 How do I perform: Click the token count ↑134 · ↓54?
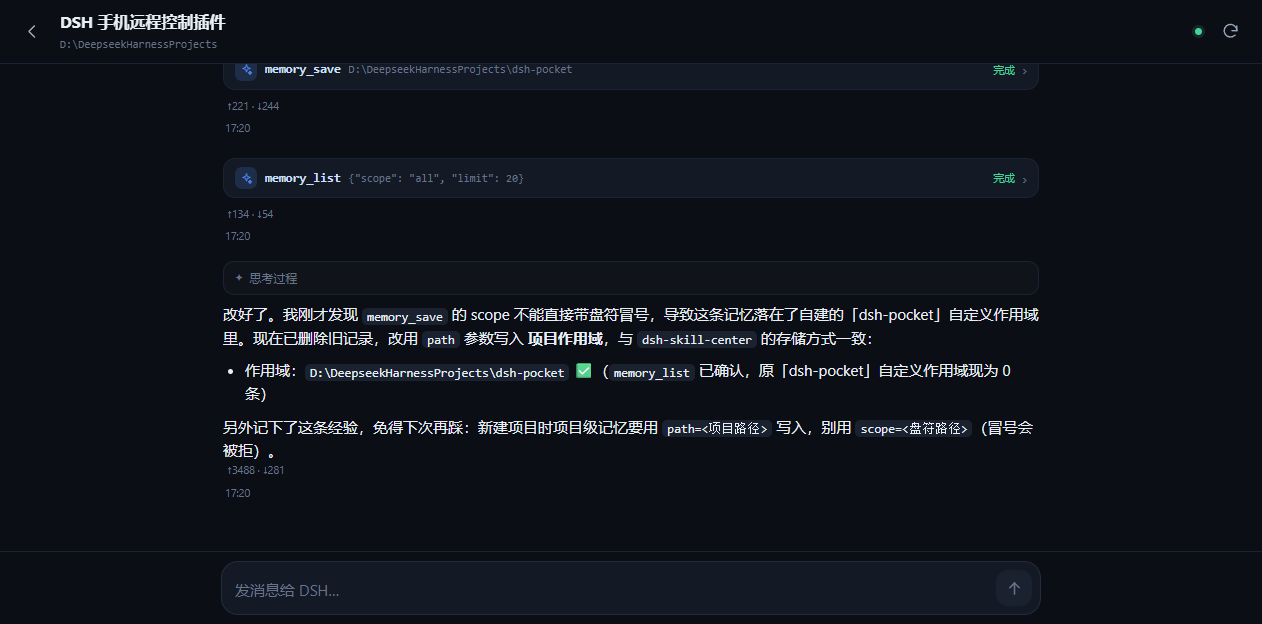click(250, 214)
